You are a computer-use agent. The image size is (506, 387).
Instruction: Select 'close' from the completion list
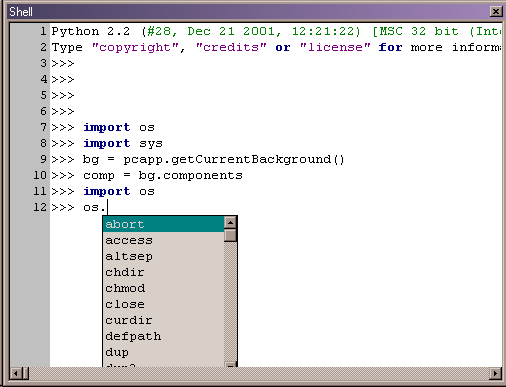164,304
